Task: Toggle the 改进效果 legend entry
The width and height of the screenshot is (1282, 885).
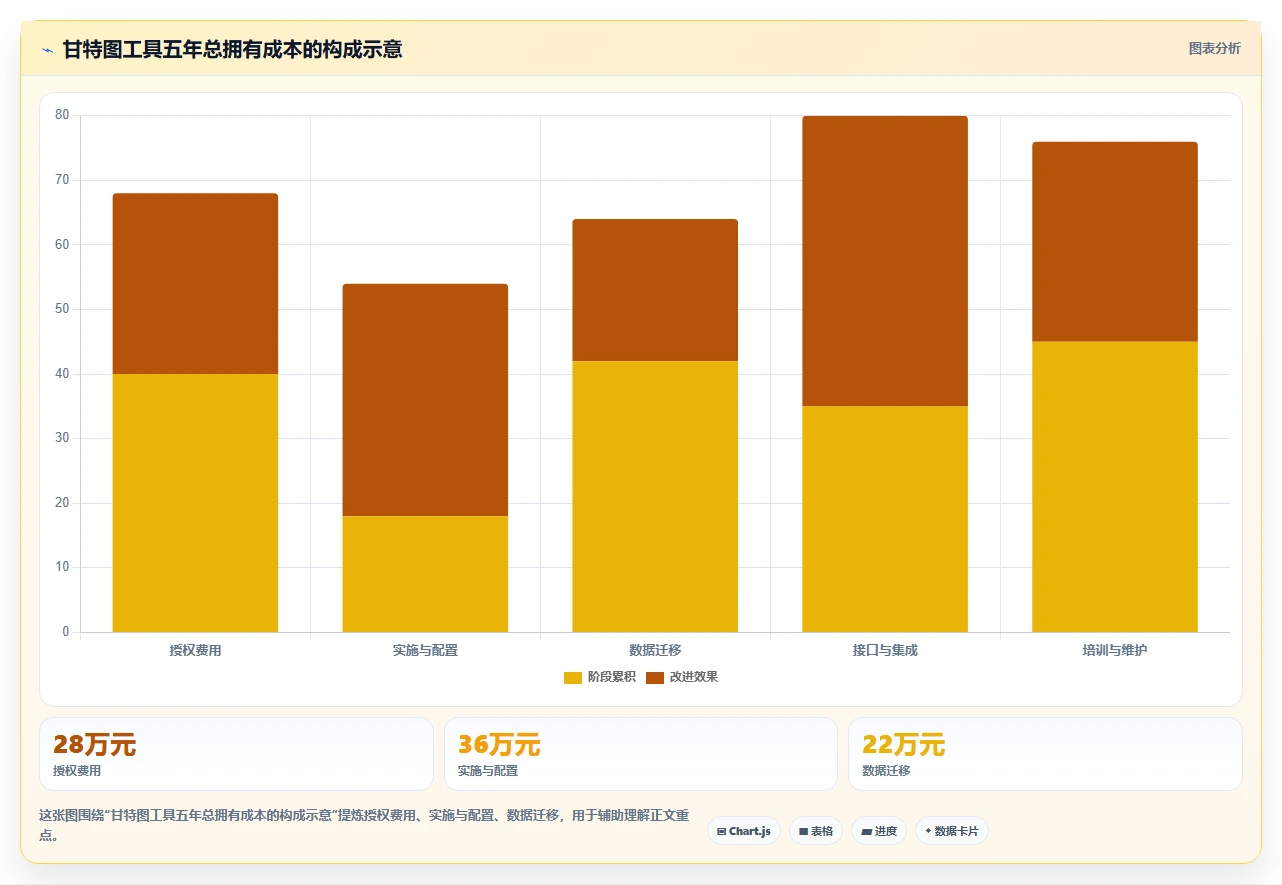Action: click(682, 677)
